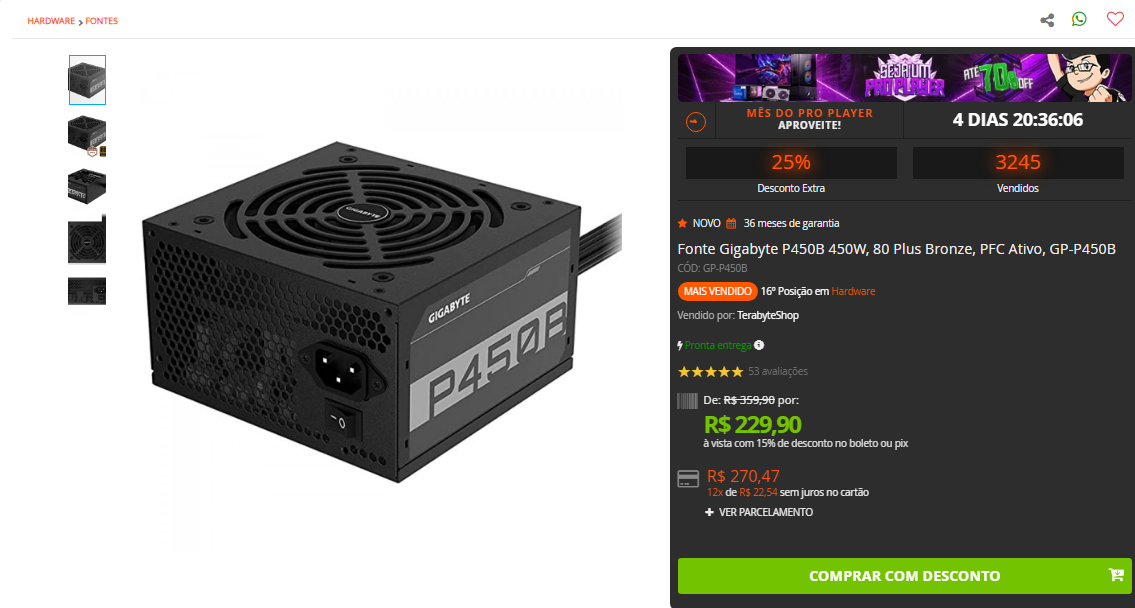Click the circular promo icon beside Mês do Pro Player
The width and height of the screenshot is (1135, 608).
coord(696,122)
